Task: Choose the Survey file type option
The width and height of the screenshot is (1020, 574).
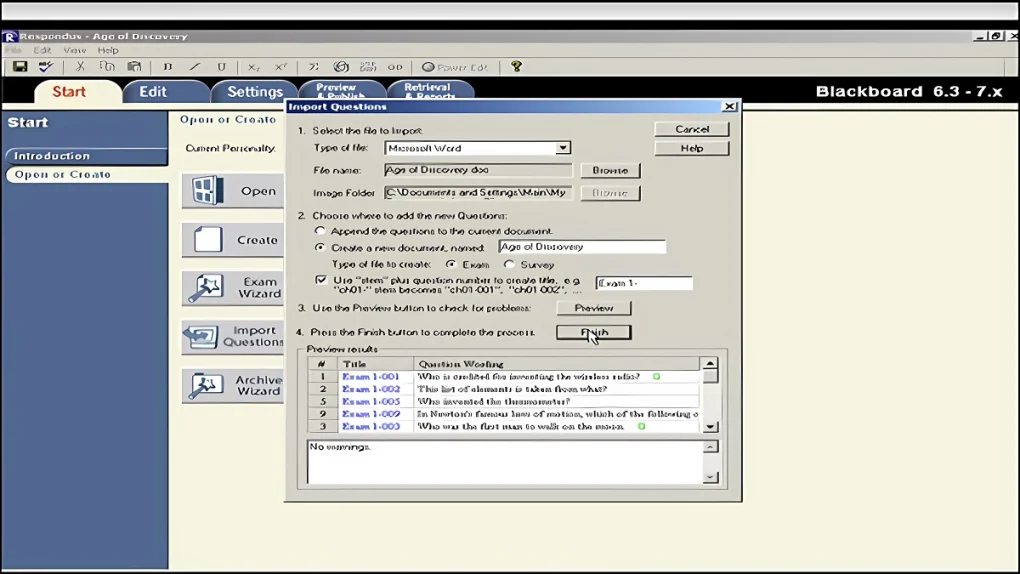Action: pyautogui.click(x=509, y=265)
